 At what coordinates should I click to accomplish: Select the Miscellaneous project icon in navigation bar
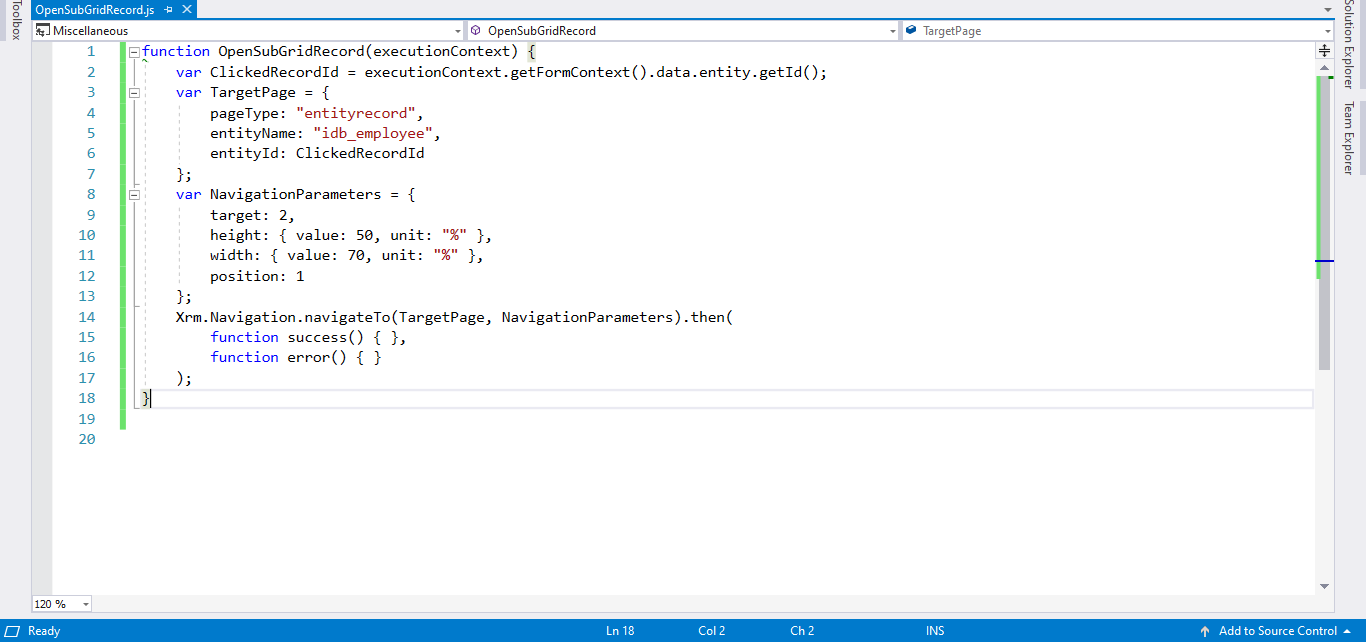click(43, 30)
